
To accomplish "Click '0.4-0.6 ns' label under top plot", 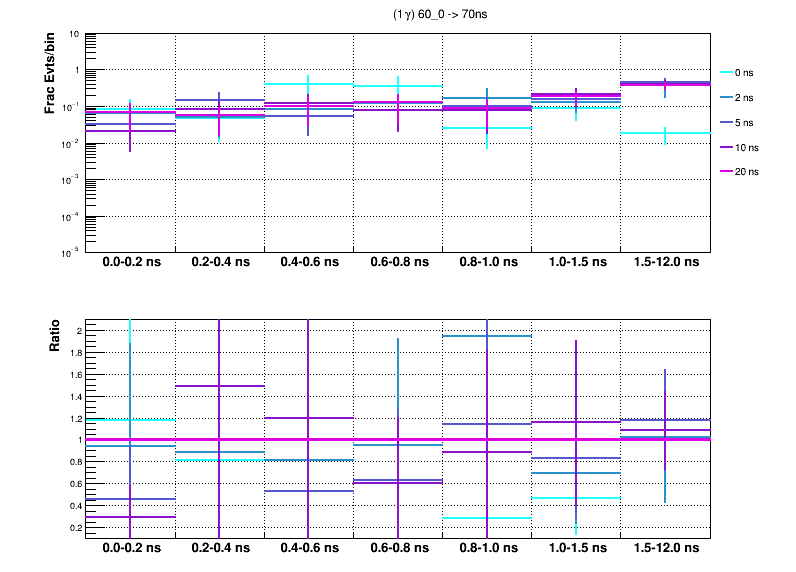I will [309, 263].
